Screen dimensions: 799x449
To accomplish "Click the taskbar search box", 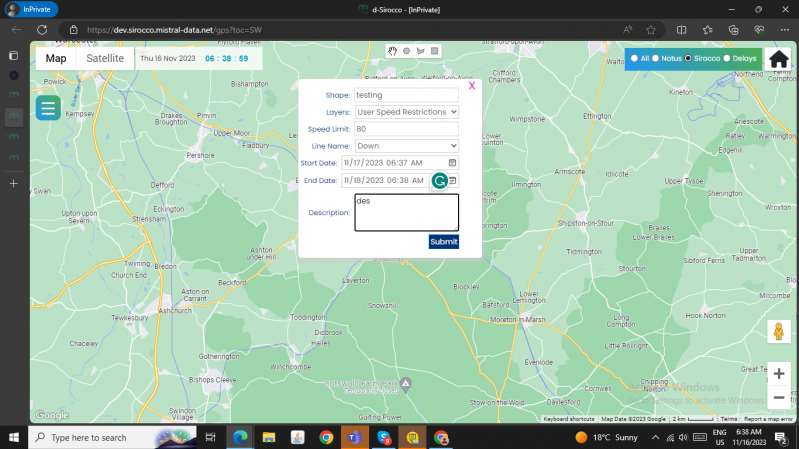I will click(112, 437).
